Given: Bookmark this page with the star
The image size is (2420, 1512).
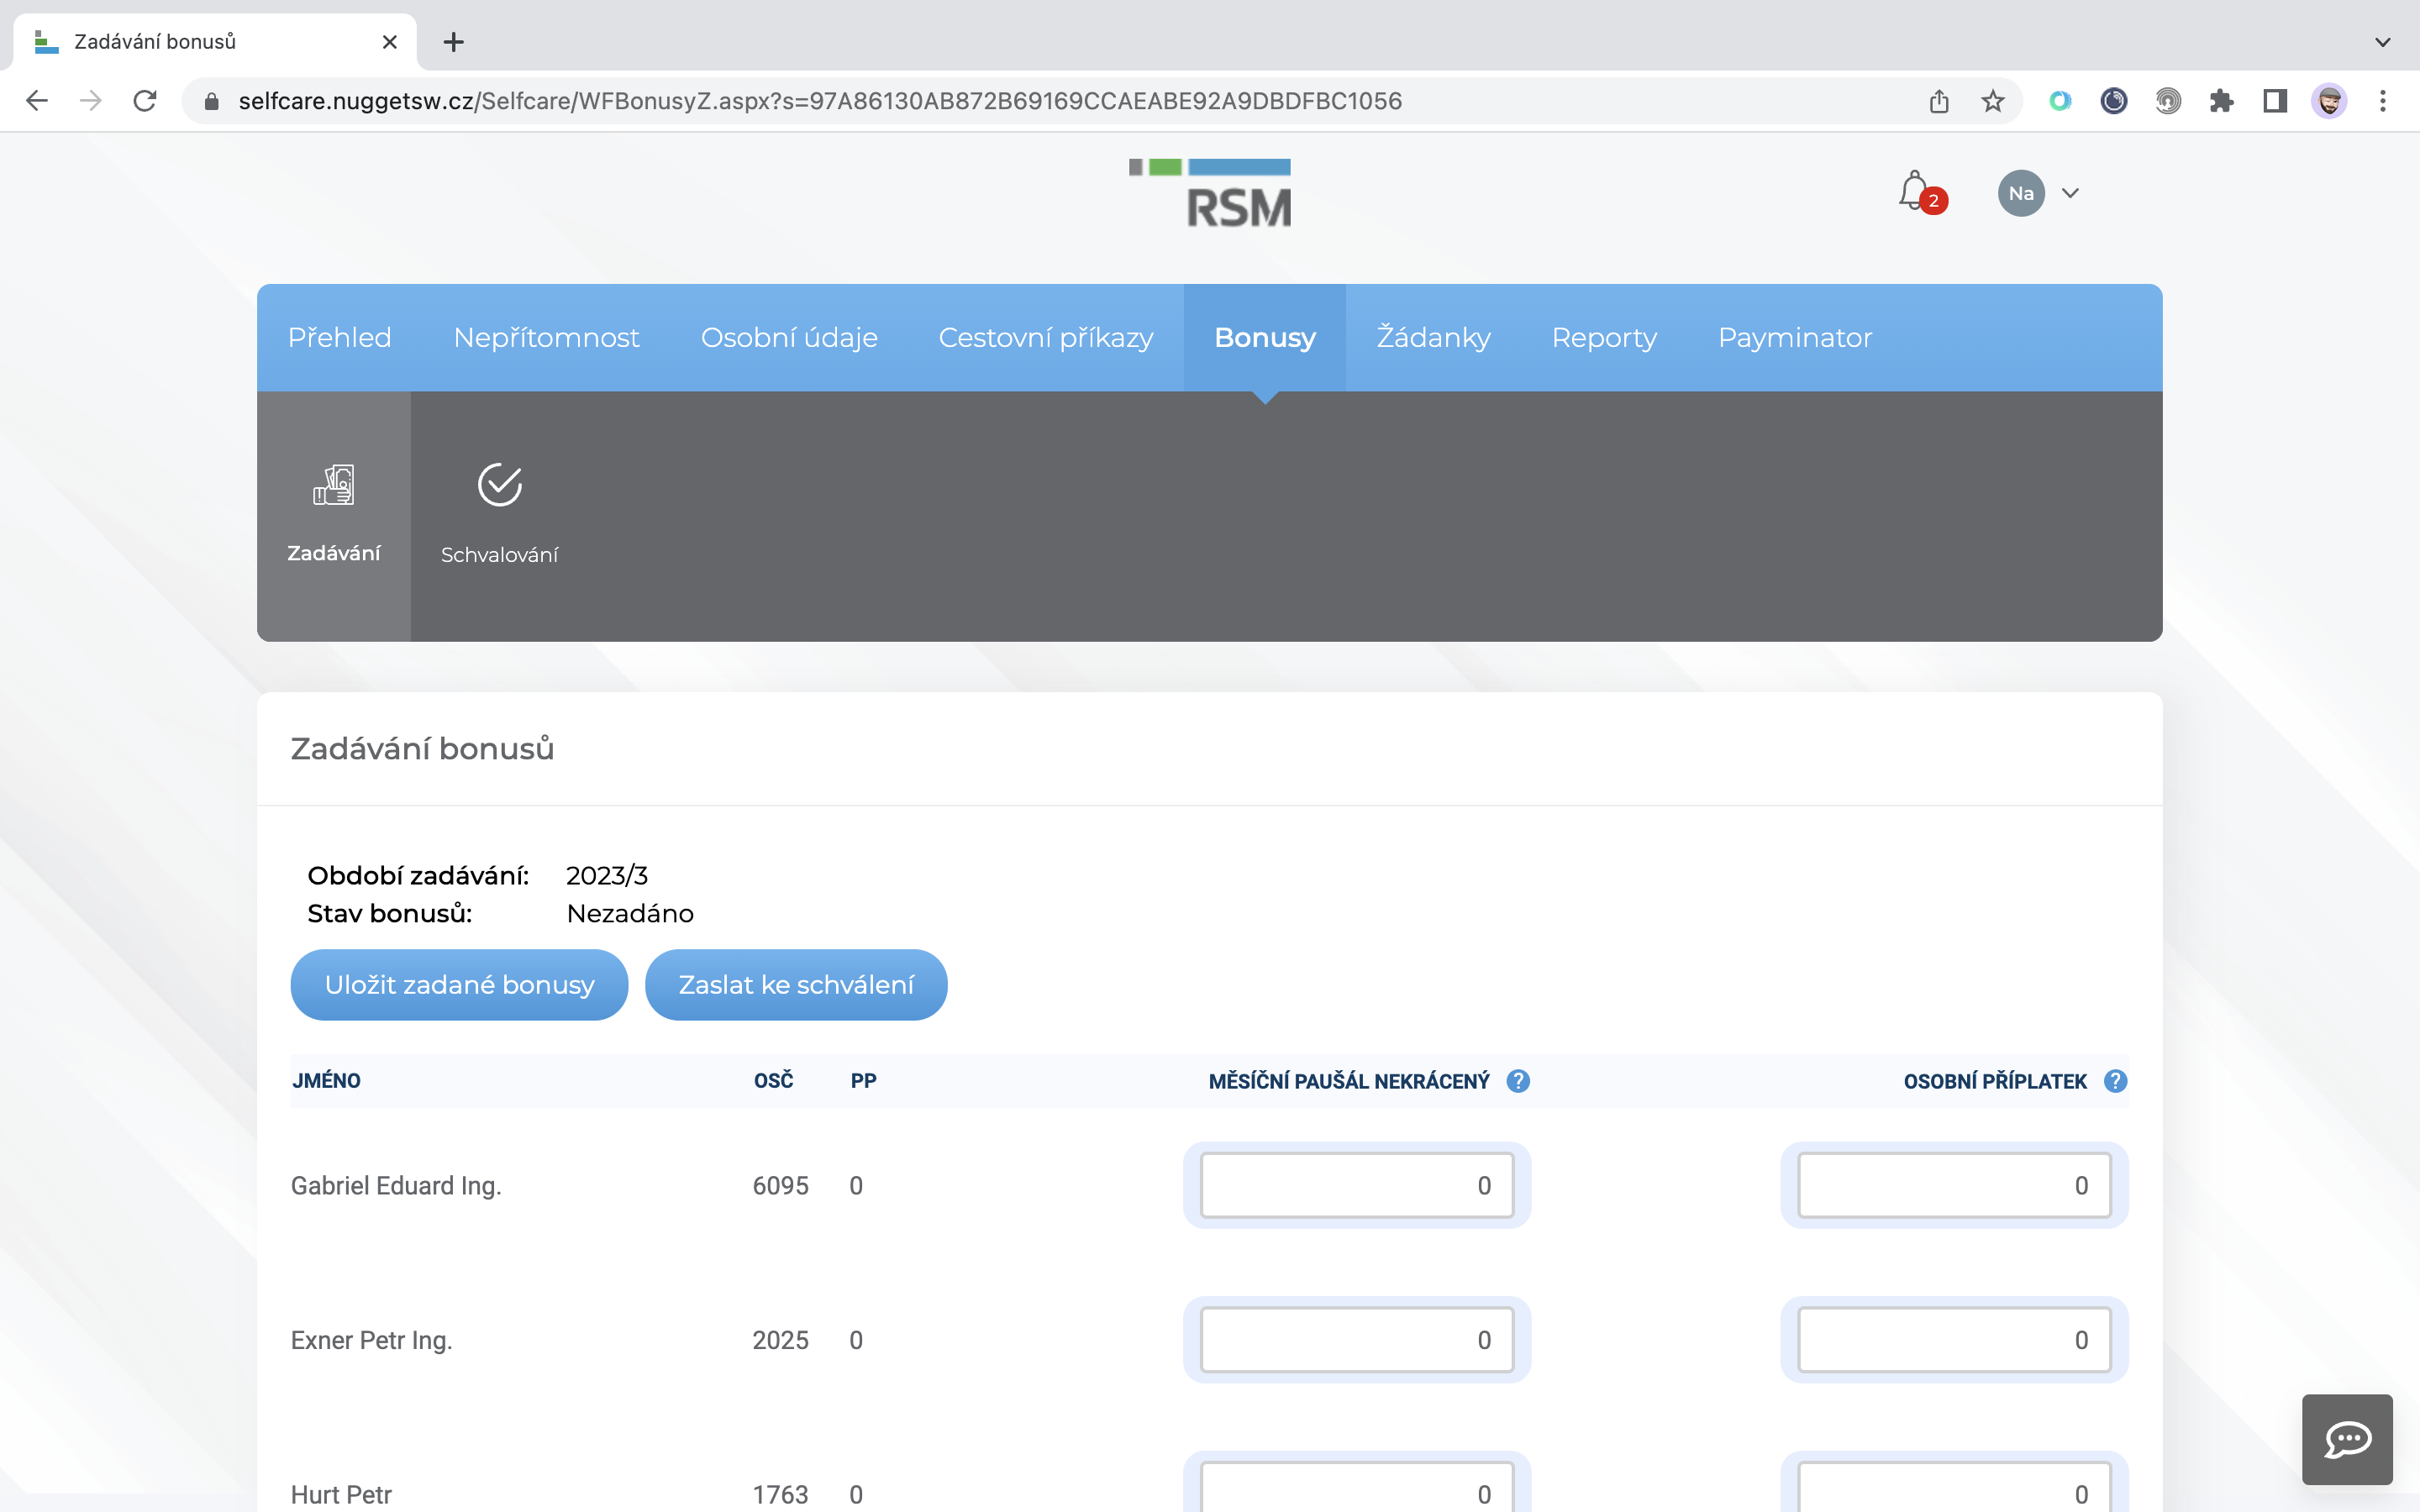Looking at the screenshot, I should 1993,101.
